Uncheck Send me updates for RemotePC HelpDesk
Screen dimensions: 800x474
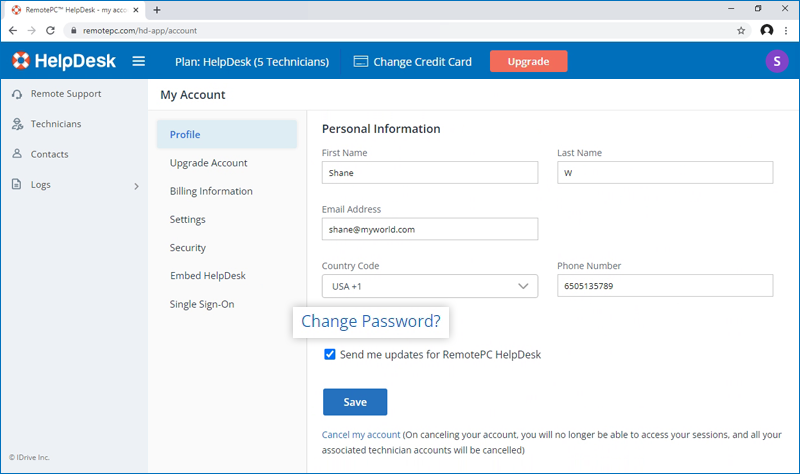coord(330,354)
